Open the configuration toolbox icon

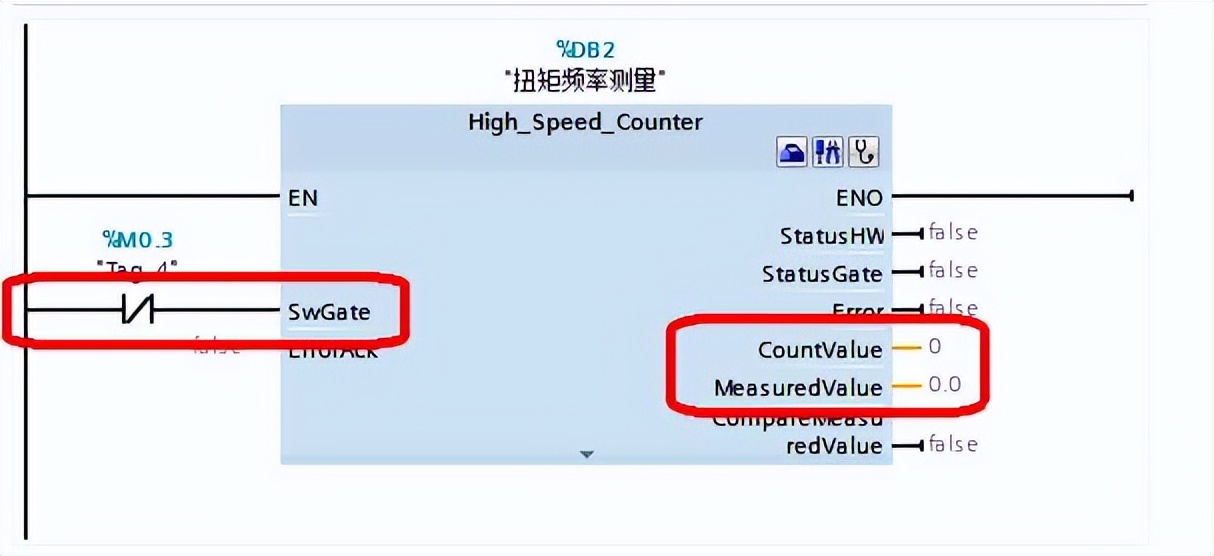click(792, 153)
